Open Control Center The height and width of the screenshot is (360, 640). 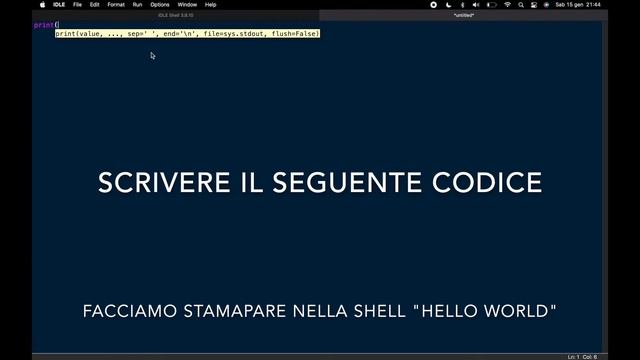534,5
